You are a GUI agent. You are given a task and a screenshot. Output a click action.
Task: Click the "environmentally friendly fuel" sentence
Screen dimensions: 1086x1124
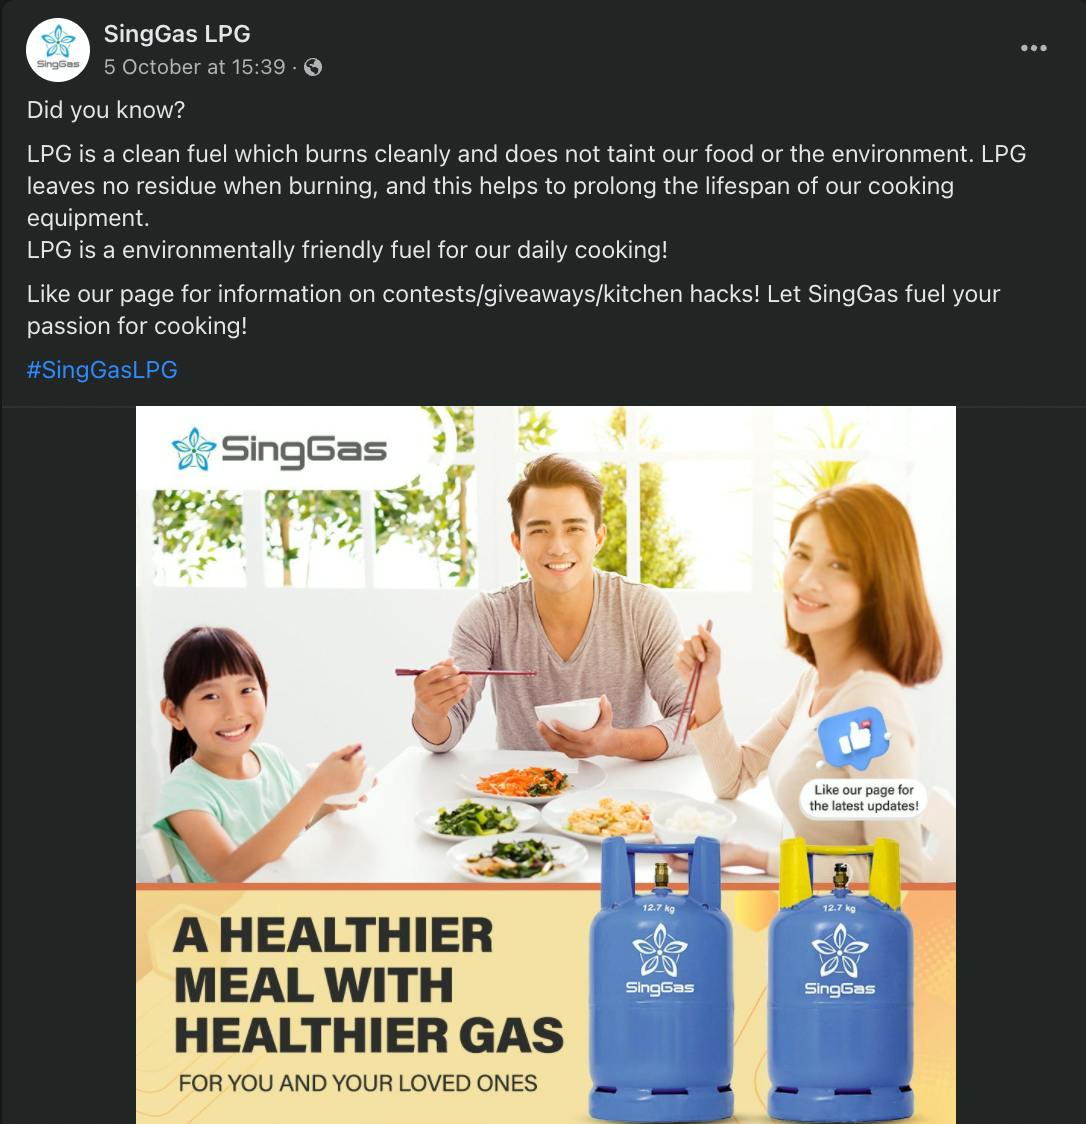tap(347, 250)
